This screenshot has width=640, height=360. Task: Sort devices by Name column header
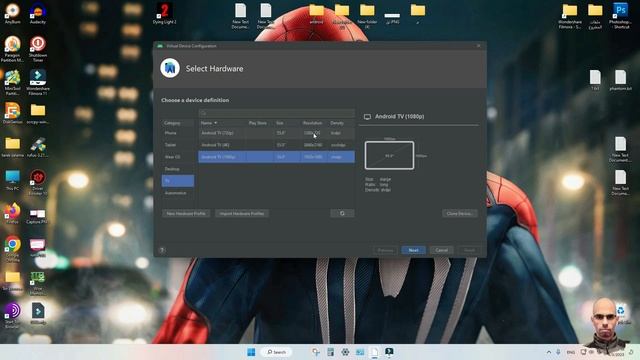click(x=222, y=123)
